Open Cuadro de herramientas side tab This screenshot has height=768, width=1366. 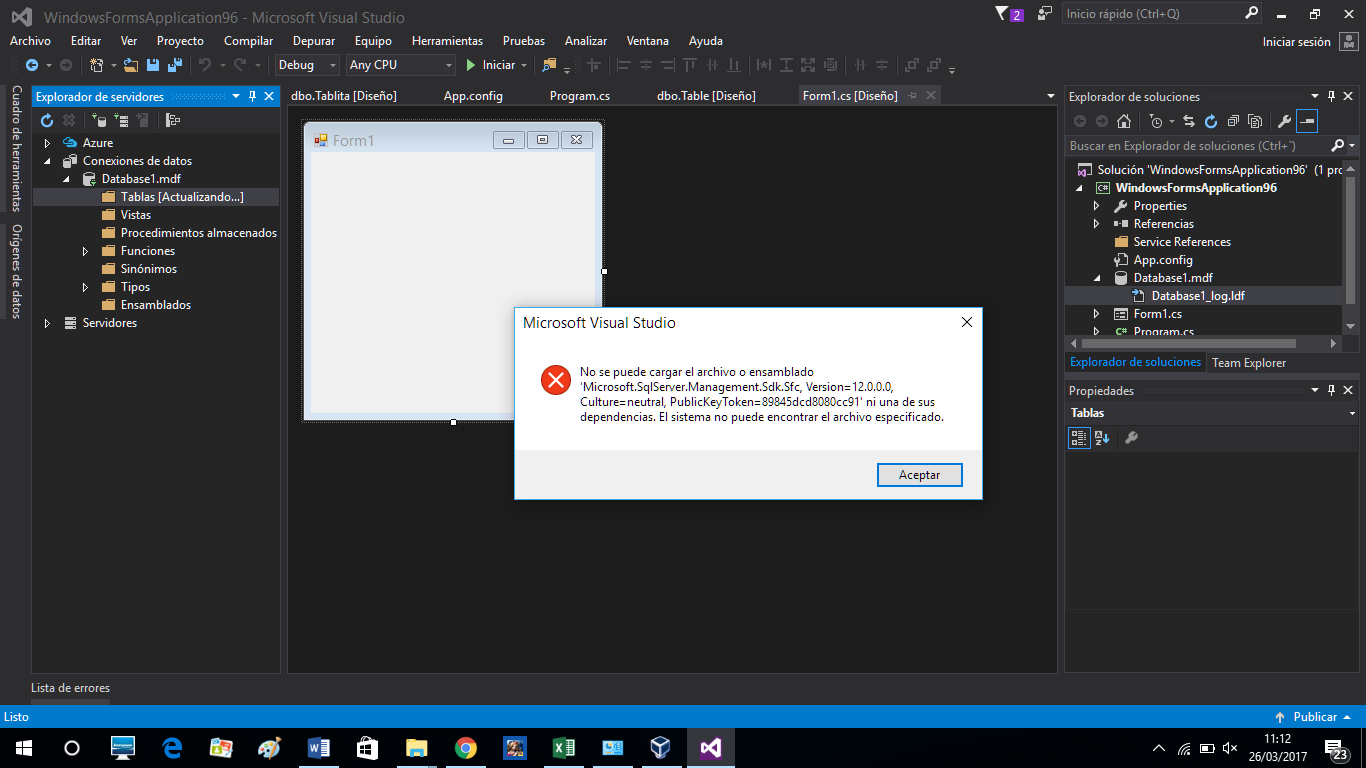point(16,148)
